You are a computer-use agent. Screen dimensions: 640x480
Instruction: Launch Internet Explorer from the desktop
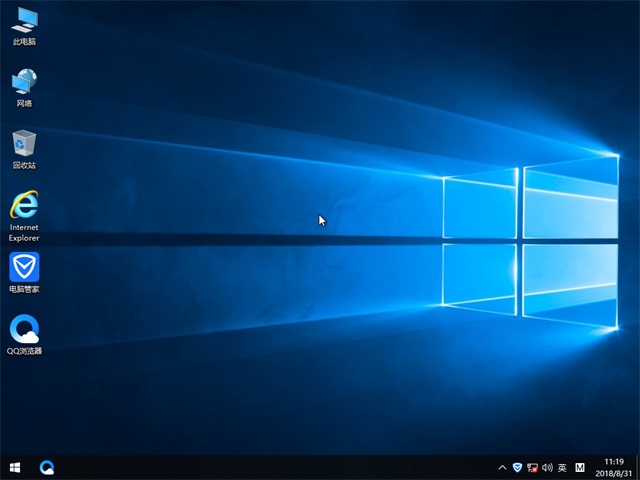click(24, 205)
